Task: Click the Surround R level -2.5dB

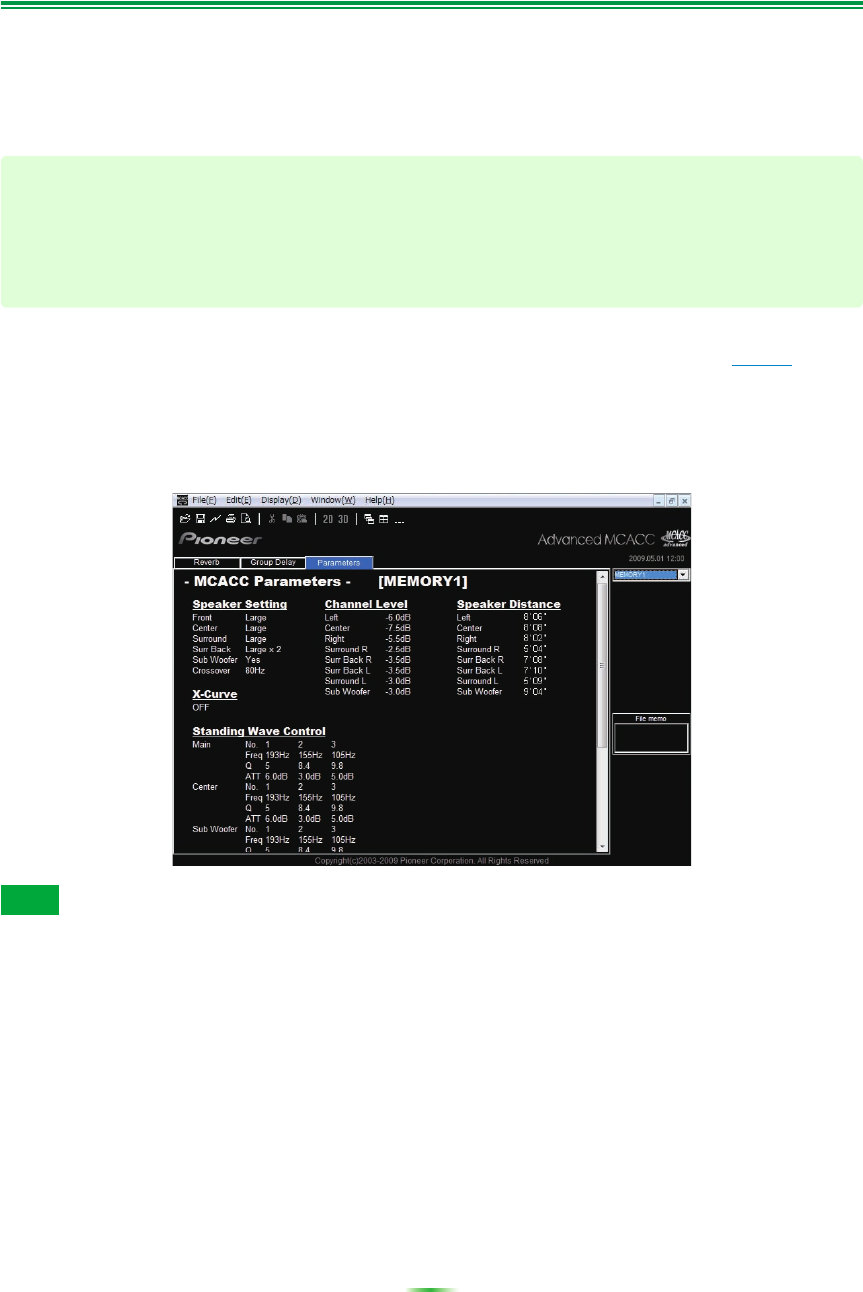Action: click(398, 649)
